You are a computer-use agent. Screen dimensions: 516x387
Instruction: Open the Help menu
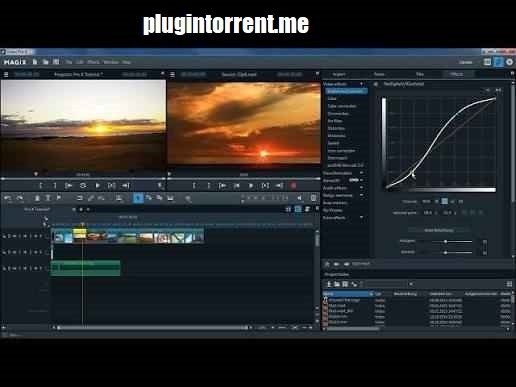126,62
